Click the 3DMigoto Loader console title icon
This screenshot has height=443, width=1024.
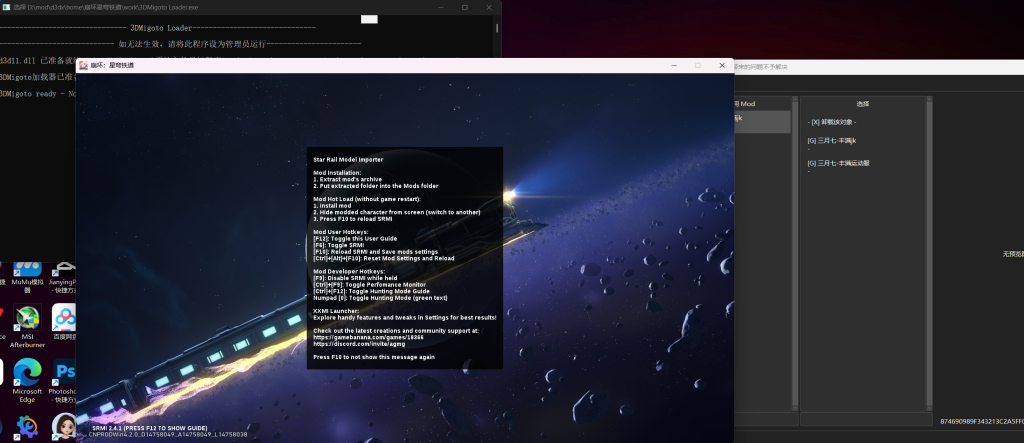coord(5,7)
